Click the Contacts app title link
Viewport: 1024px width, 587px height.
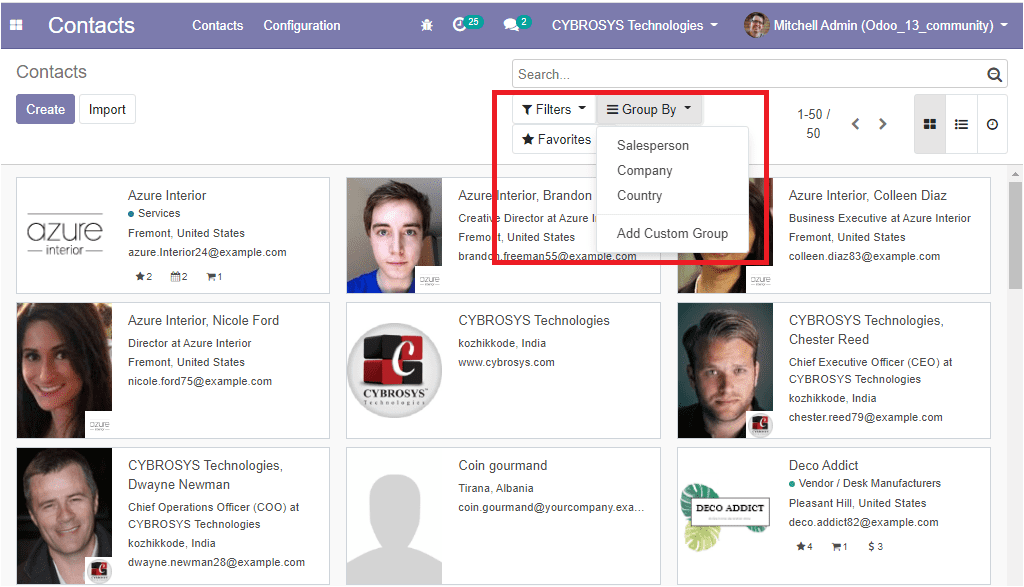91,25
